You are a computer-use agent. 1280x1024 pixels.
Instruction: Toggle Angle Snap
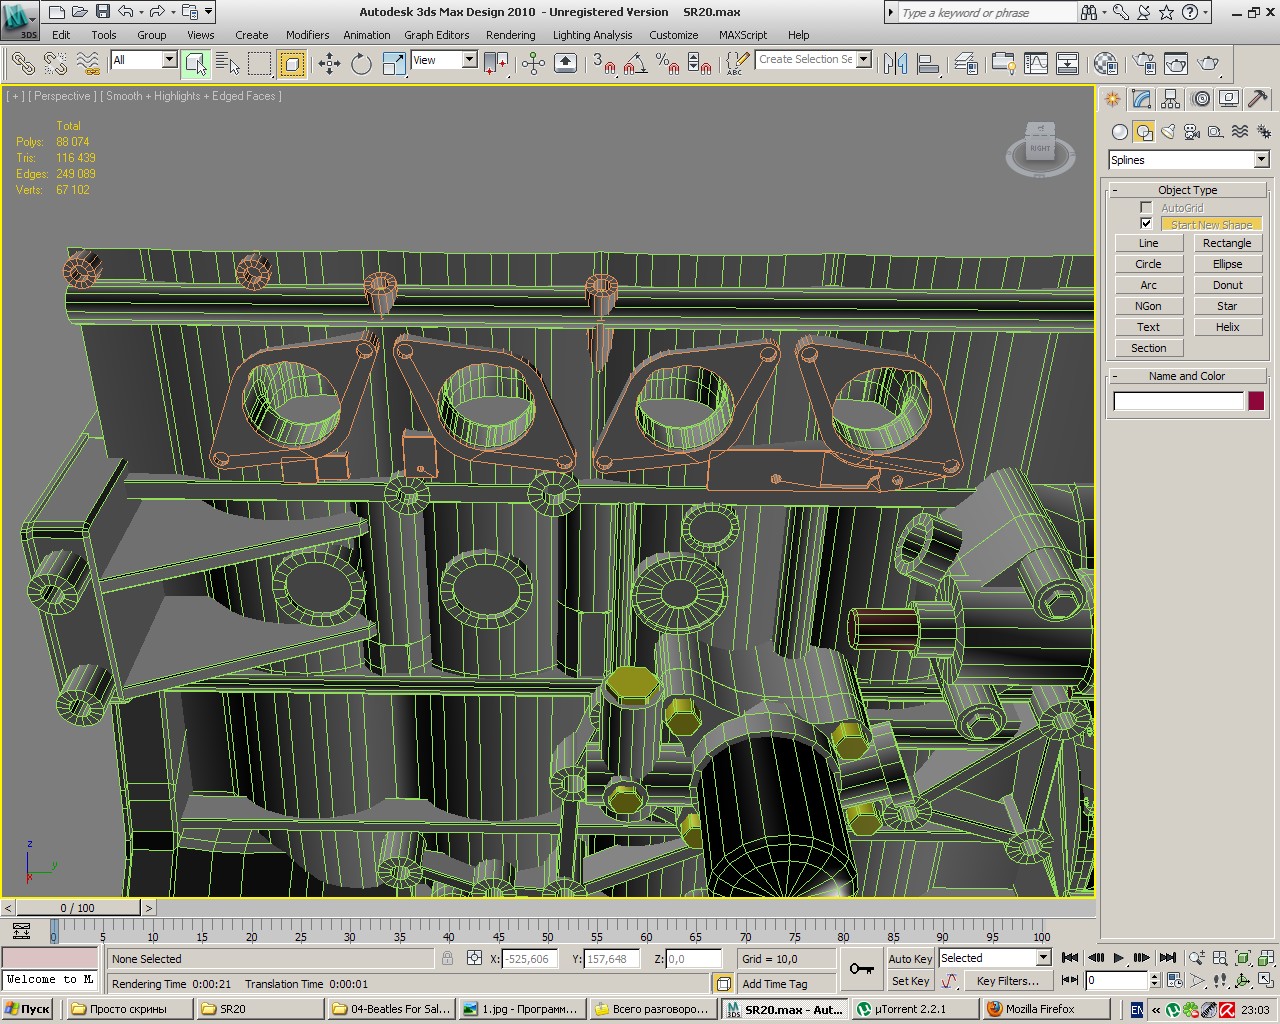[636, 64]
